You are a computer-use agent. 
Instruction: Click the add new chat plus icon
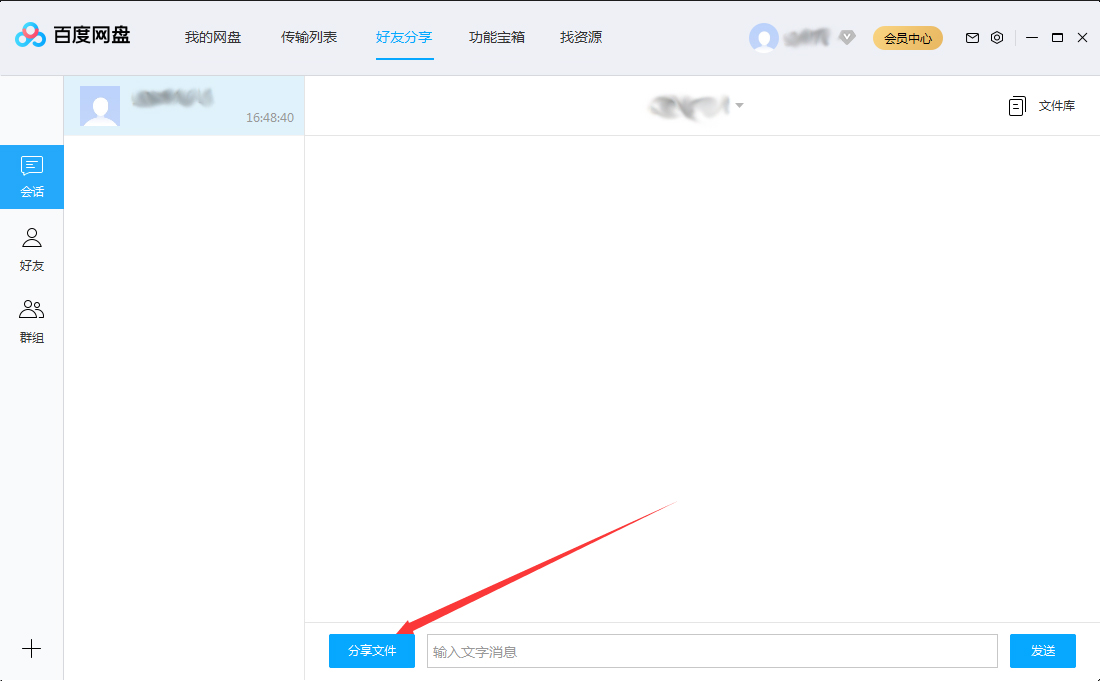pyautogui.click(x=31, y=648)
